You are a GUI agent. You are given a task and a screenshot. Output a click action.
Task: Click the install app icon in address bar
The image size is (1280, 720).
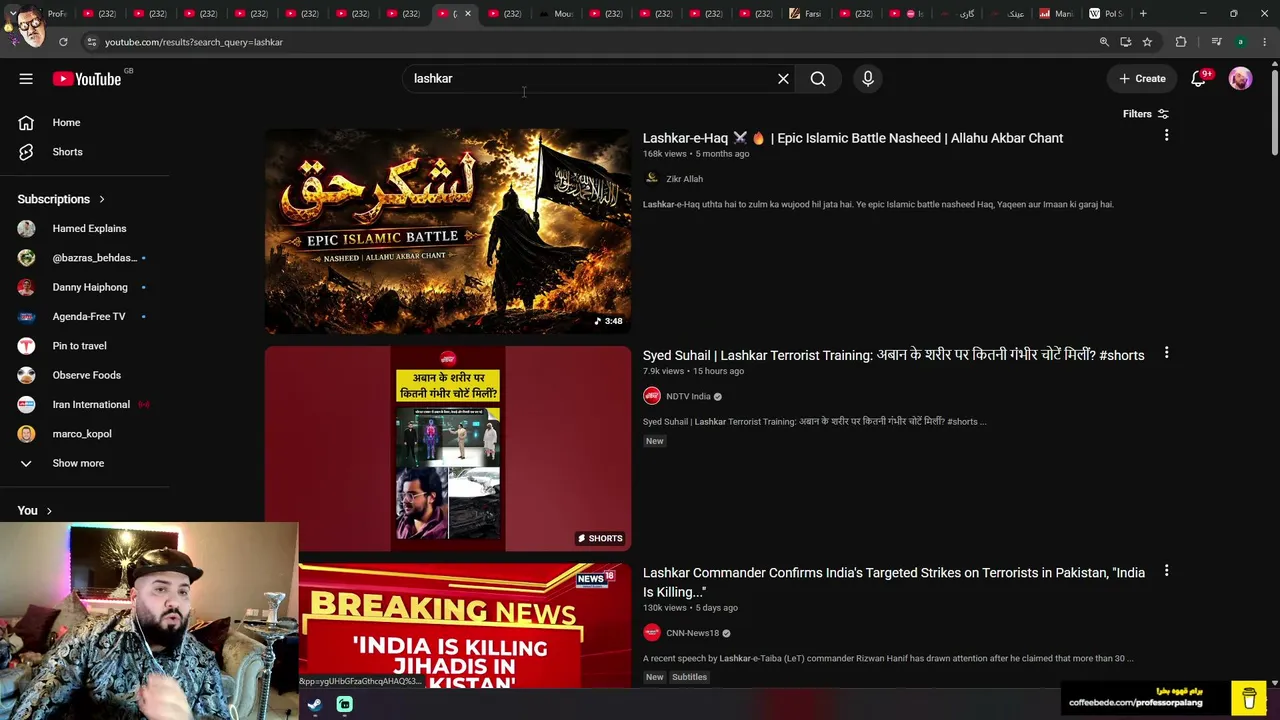click(x=1126, y=42)
